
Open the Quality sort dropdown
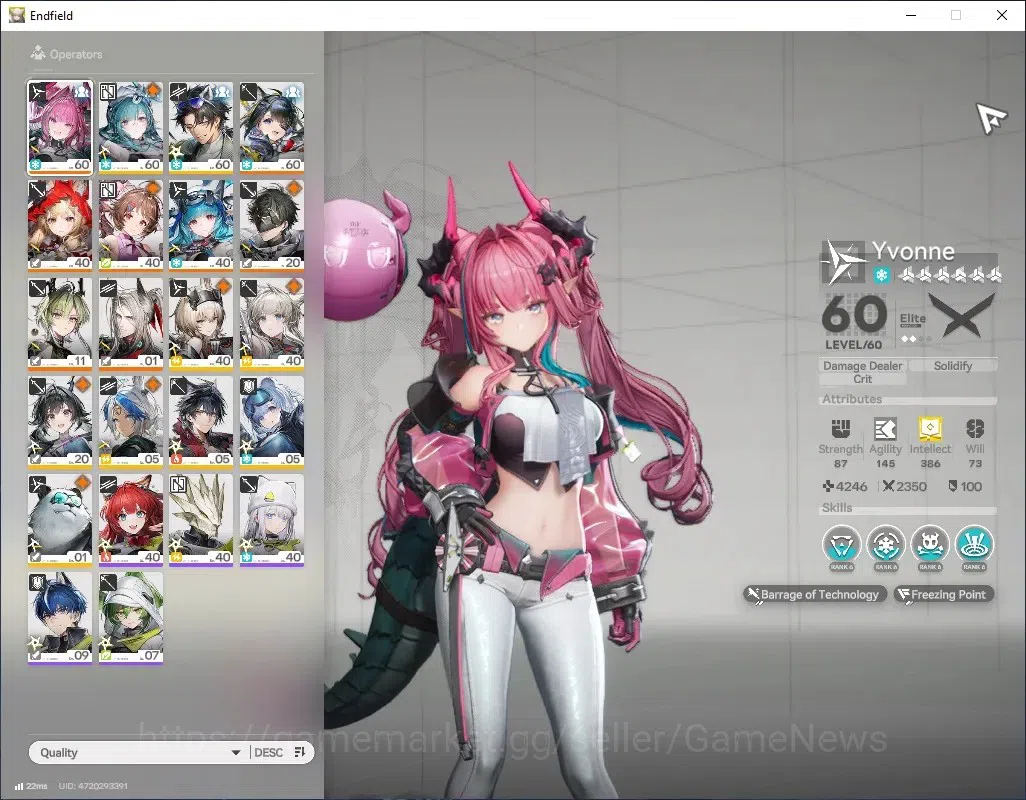[x=139, y=752]
